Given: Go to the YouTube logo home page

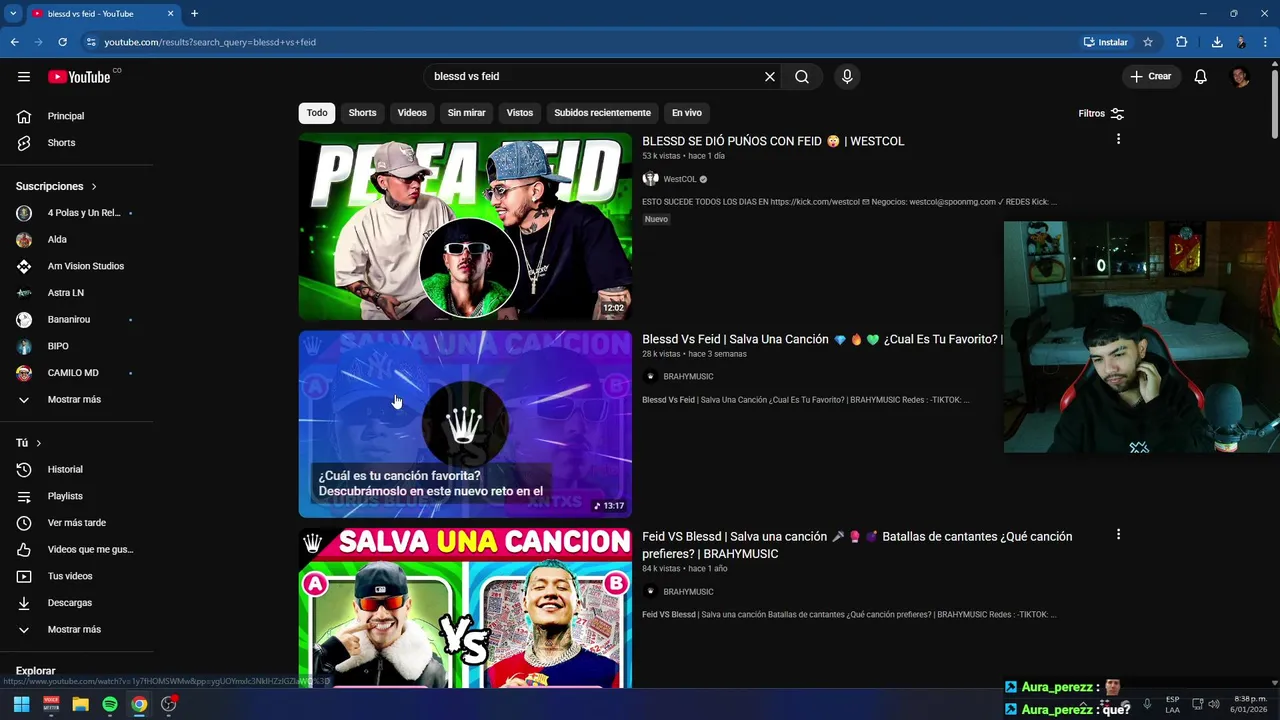Looking at the screenshot, I should click(x=79, y=77).
